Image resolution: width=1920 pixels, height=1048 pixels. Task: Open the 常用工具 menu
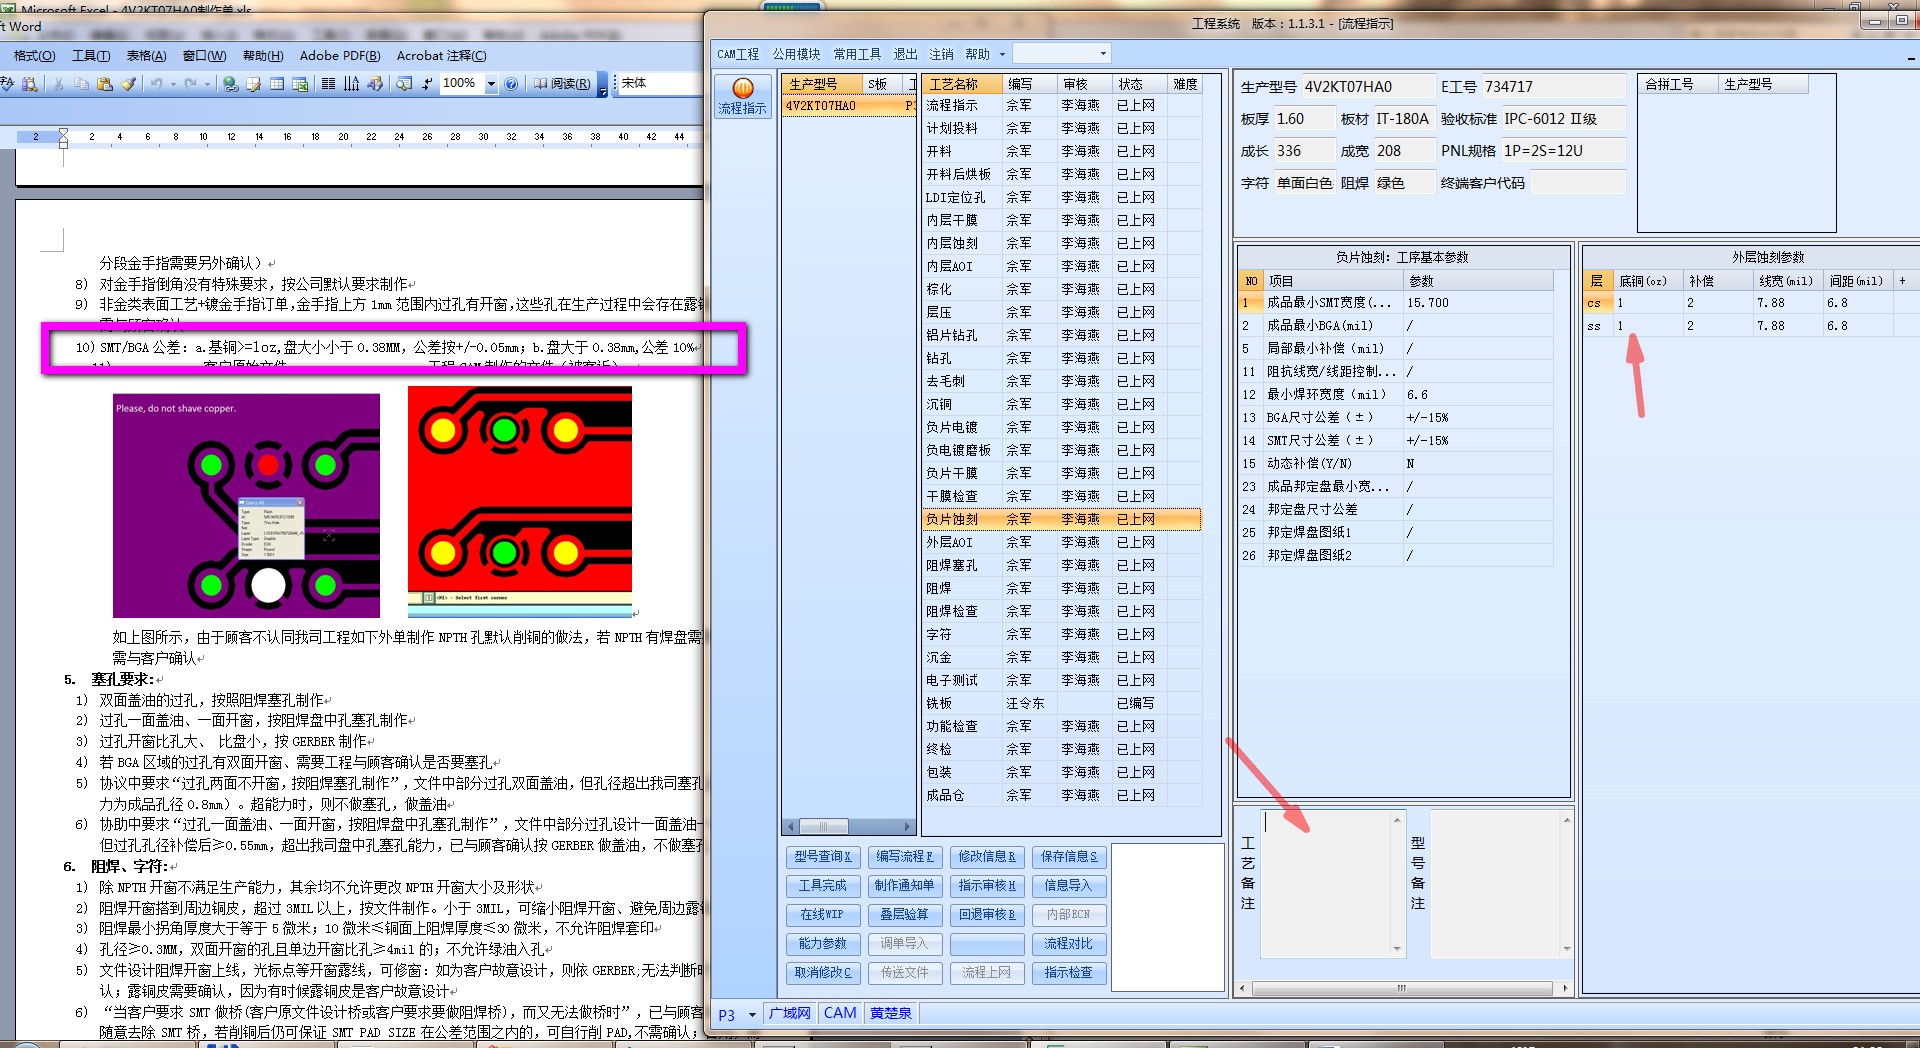857,54
